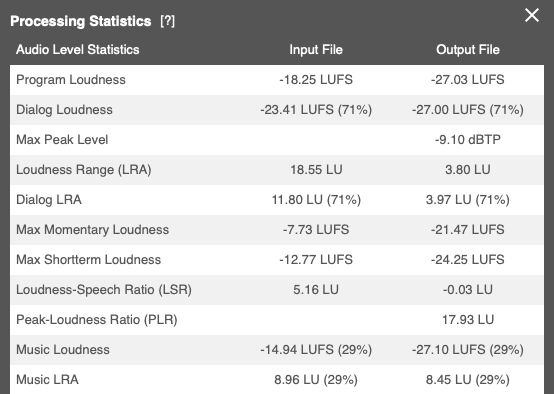This screenshot has height=394, width=554.
Task: Click the Loudness-Speech Ratio (LSR) label
Action: coord(104,290)
